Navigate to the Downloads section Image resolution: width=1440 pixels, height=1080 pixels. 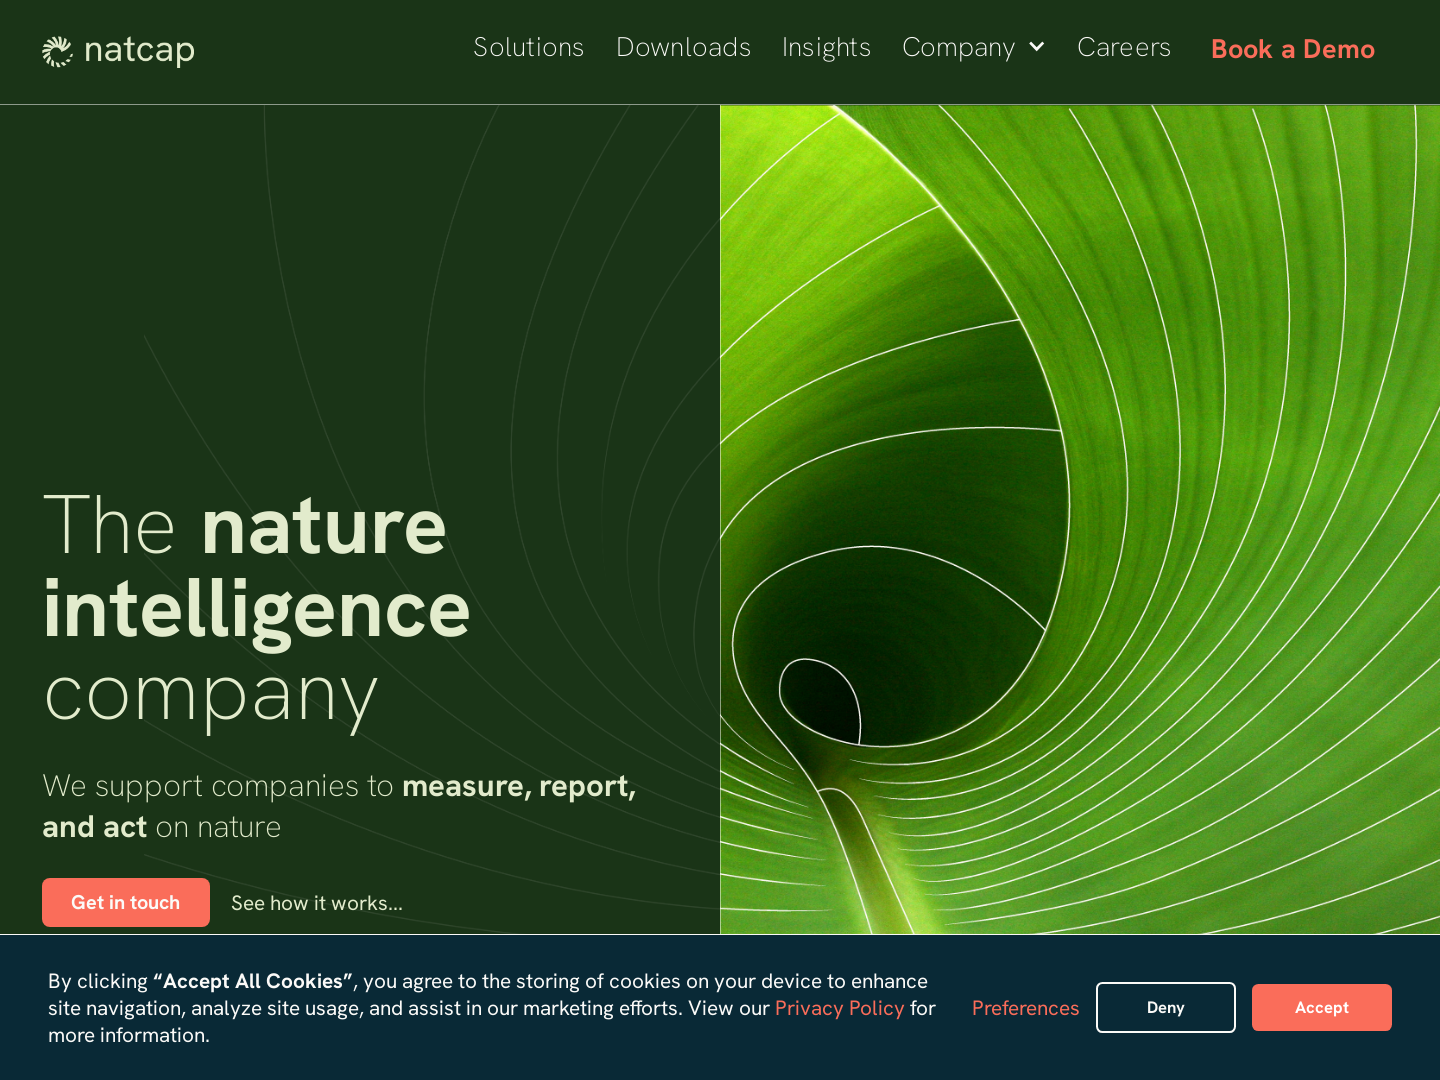click(683, 47)
